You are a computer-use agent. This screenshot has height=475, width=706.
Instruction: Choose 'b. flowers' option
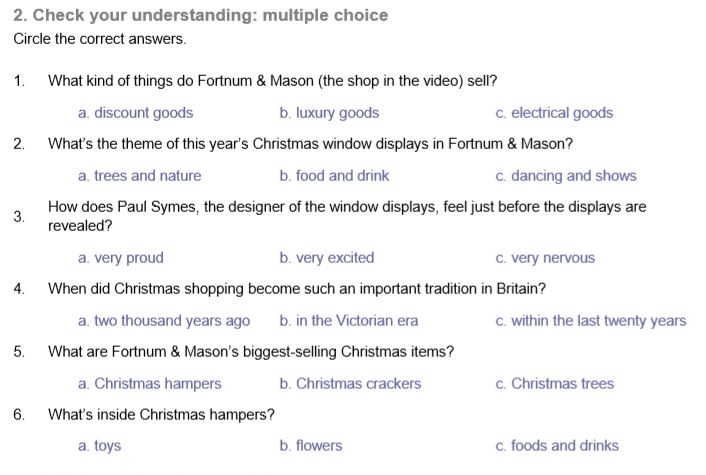point(311,446)
